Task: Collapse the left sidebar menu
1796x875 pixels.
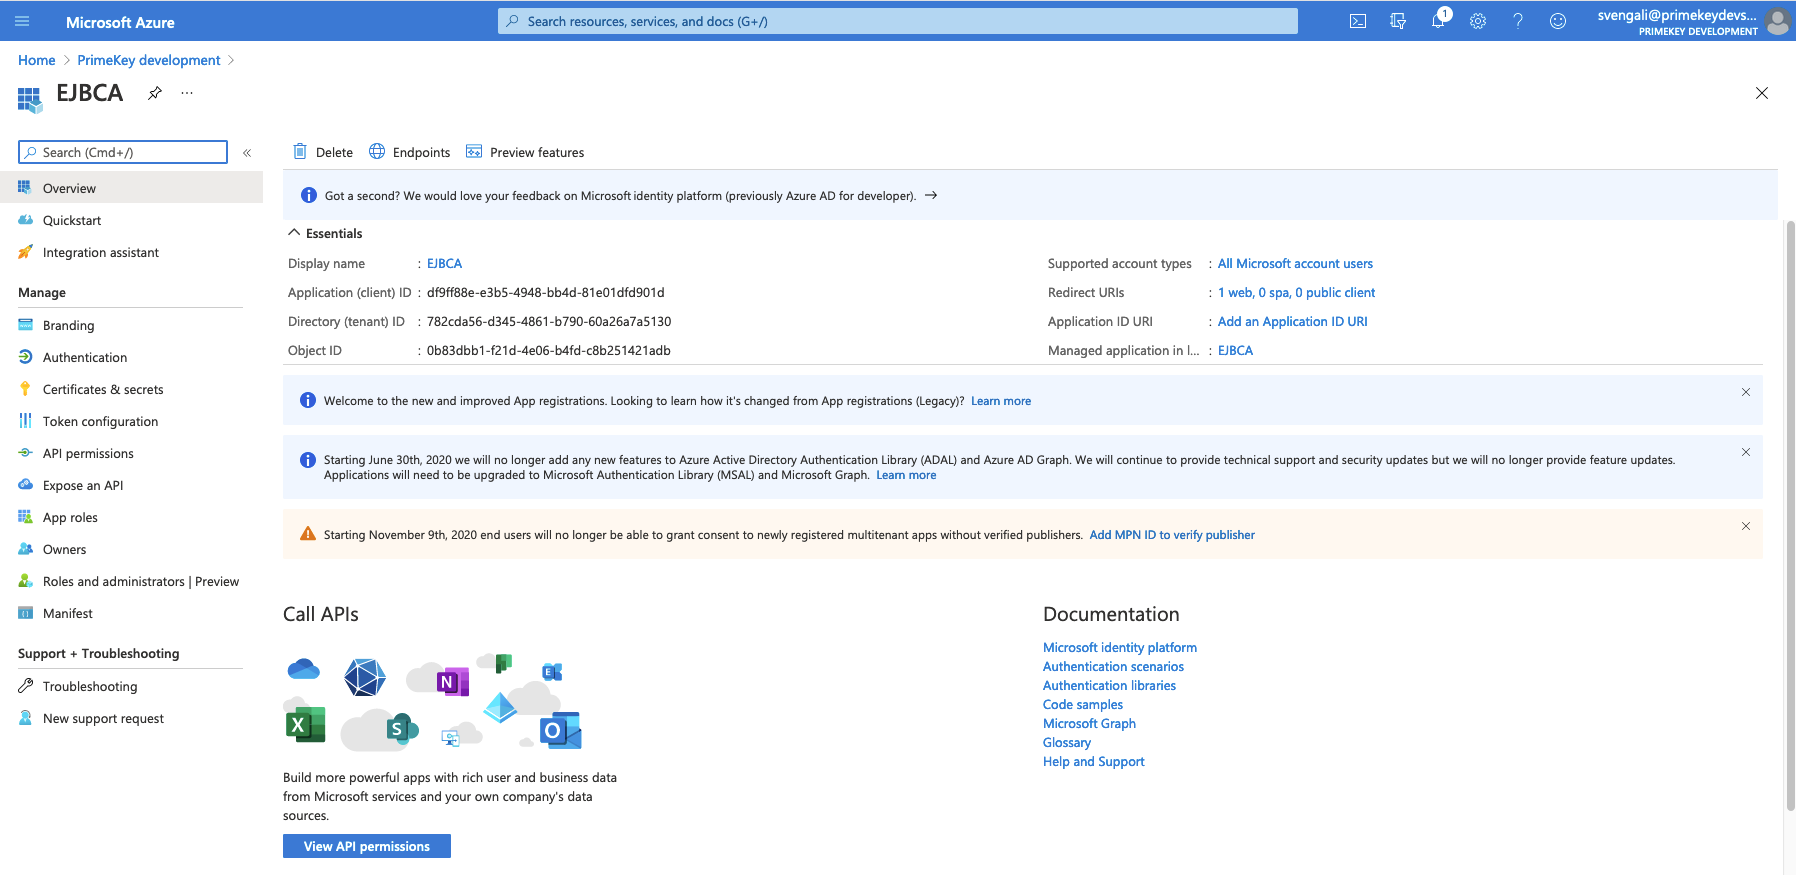Action: pyautogui.click(x=247, y=153)
